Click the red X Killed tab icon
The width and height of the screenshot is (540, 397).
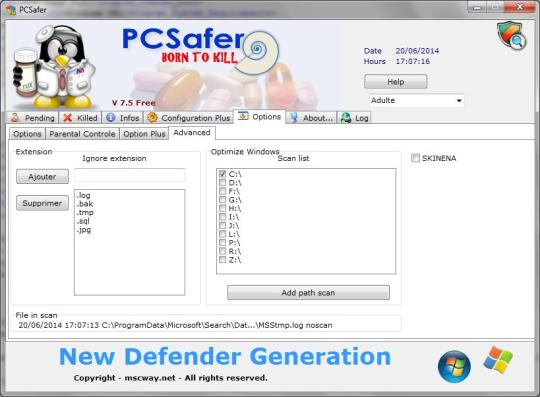coord(68,118)
